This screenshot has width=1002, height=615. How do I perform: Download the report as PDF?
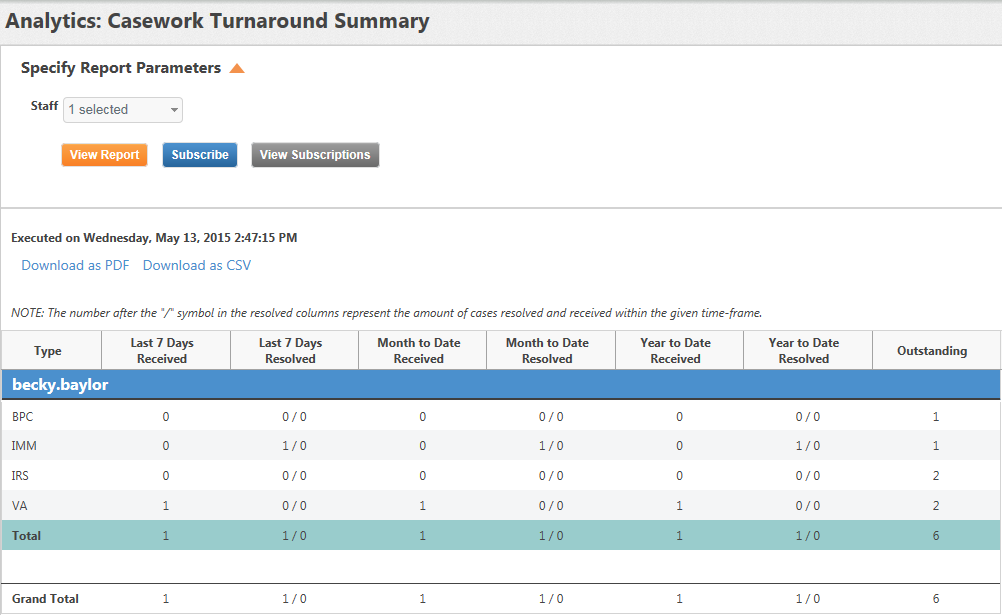pos(75,265)
